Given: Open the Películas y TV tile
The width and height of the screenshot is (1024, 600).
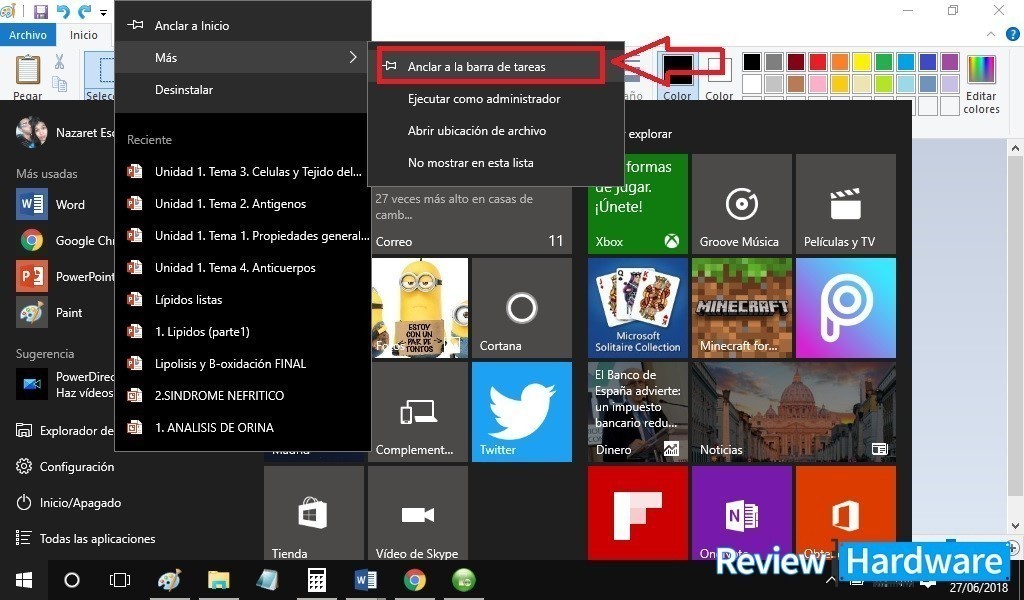Looking at the screenshot, I should pos(845,203).
